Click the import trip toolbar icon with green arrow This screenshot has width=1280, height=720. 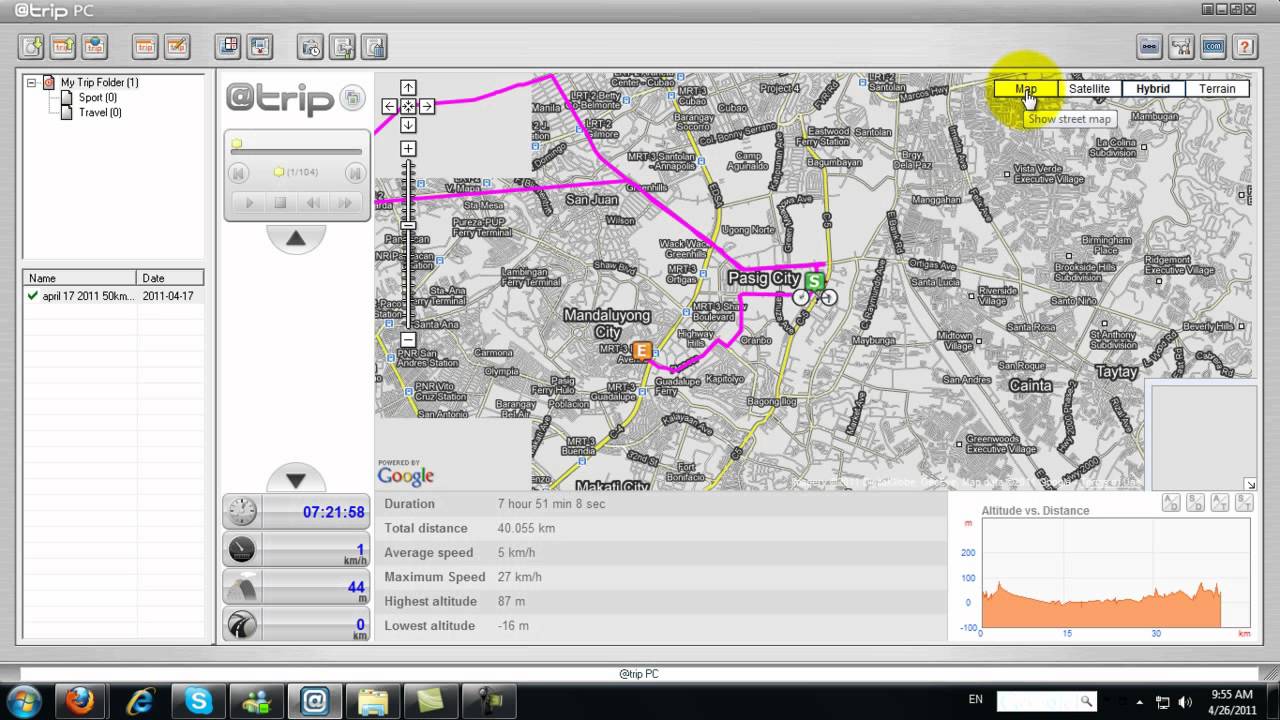pos(32,46)
